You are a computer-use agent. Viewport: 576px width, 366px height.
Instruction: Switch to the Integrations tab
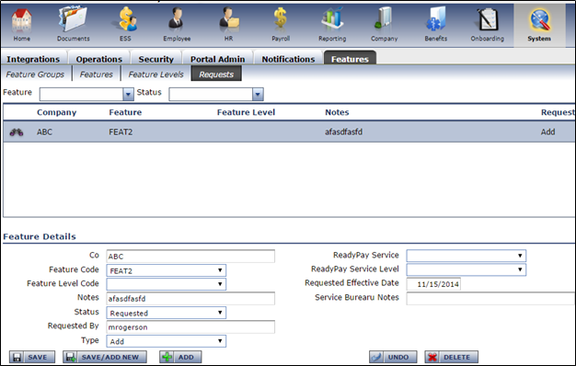tap(33, 59)
